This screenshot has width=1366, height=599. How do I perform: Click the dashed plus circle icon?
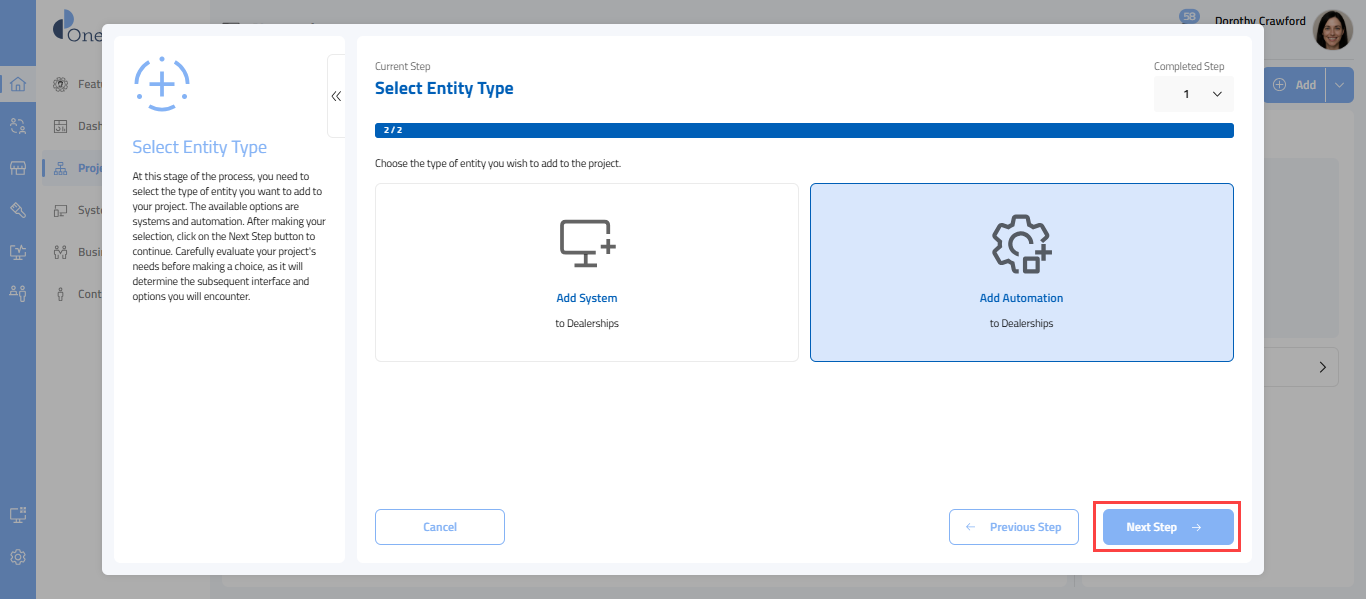[x=162, y=84]
